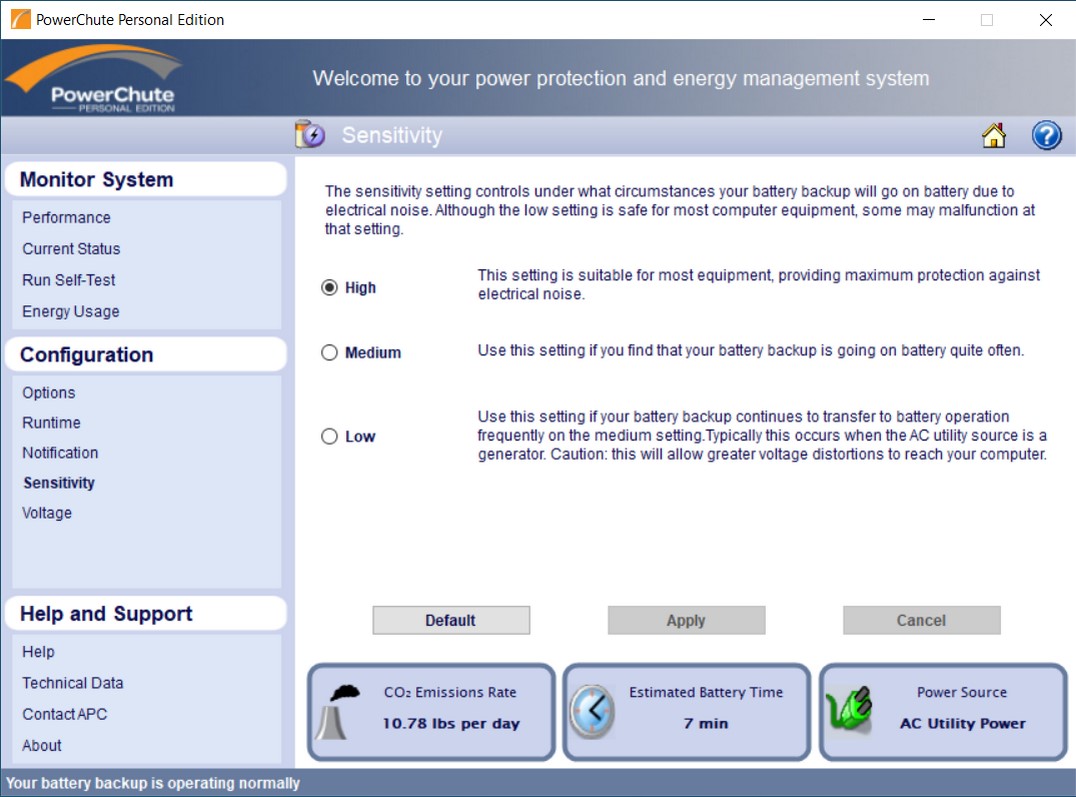Close the PowerChute window
The height and width of the screenshot is (797, 1076).
pos(1046,20)
